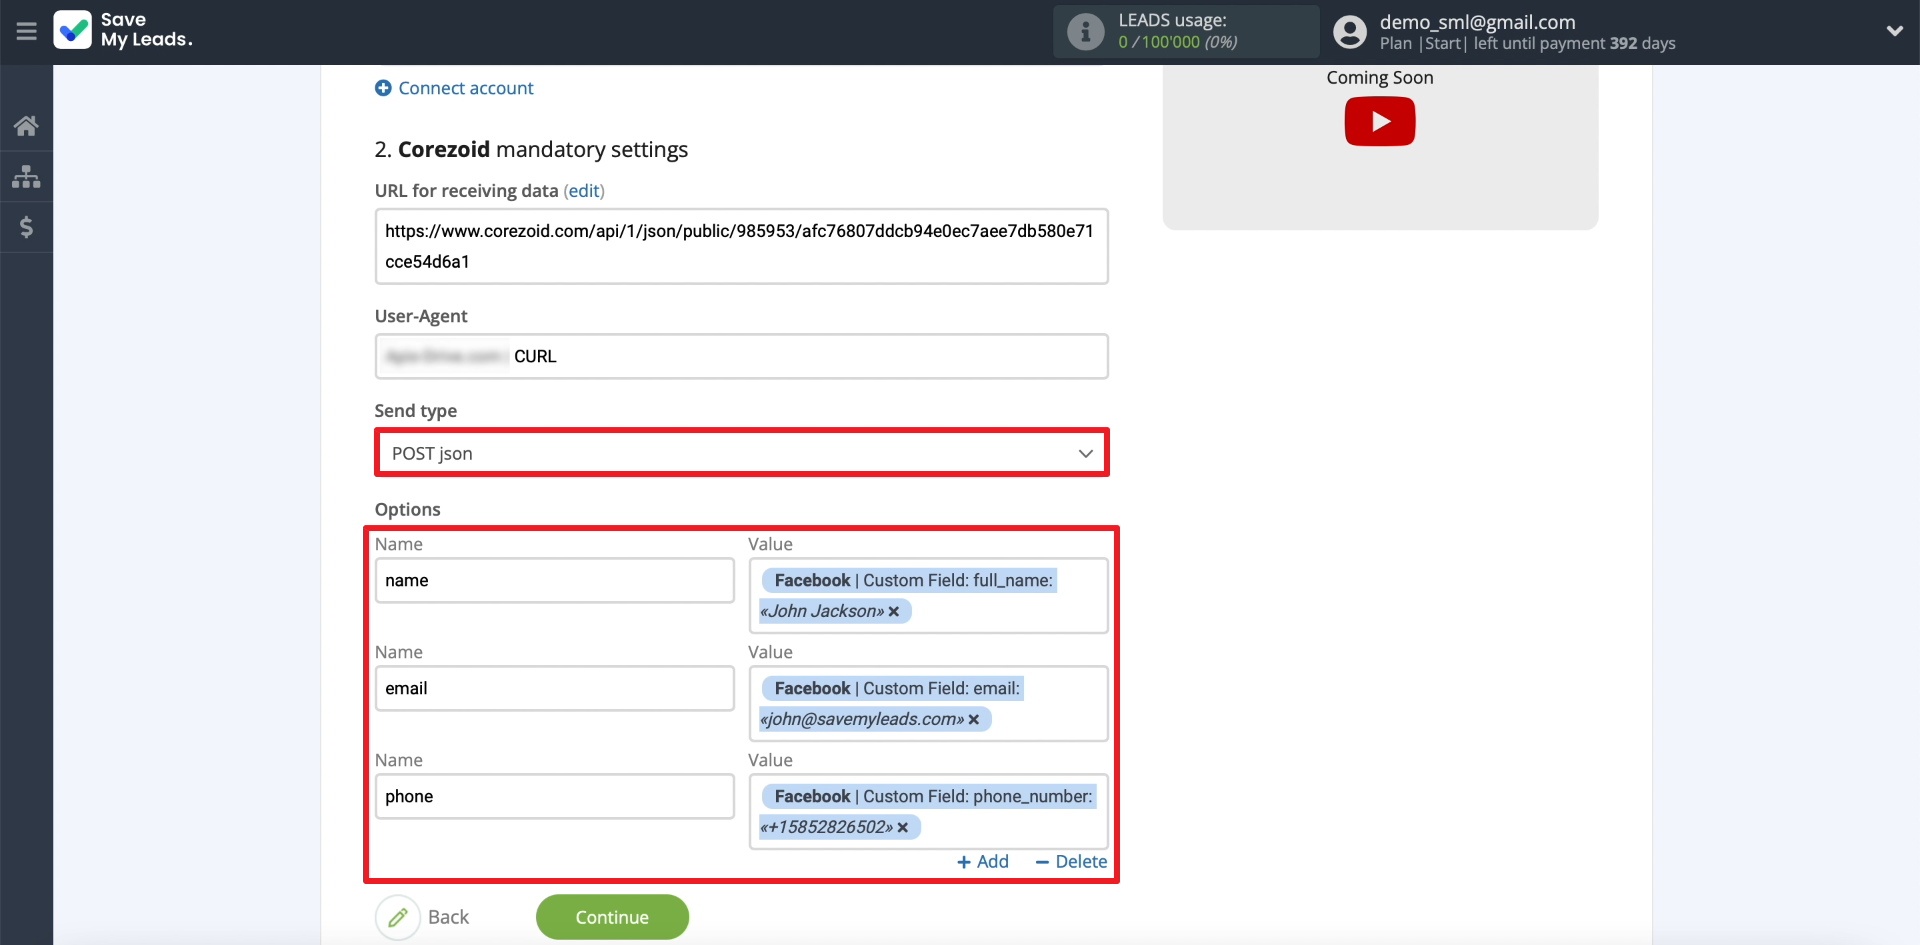Remove the phone_number +15852826502 tag
Viewport: 1920px width, 945px height.
coord(903,827)
